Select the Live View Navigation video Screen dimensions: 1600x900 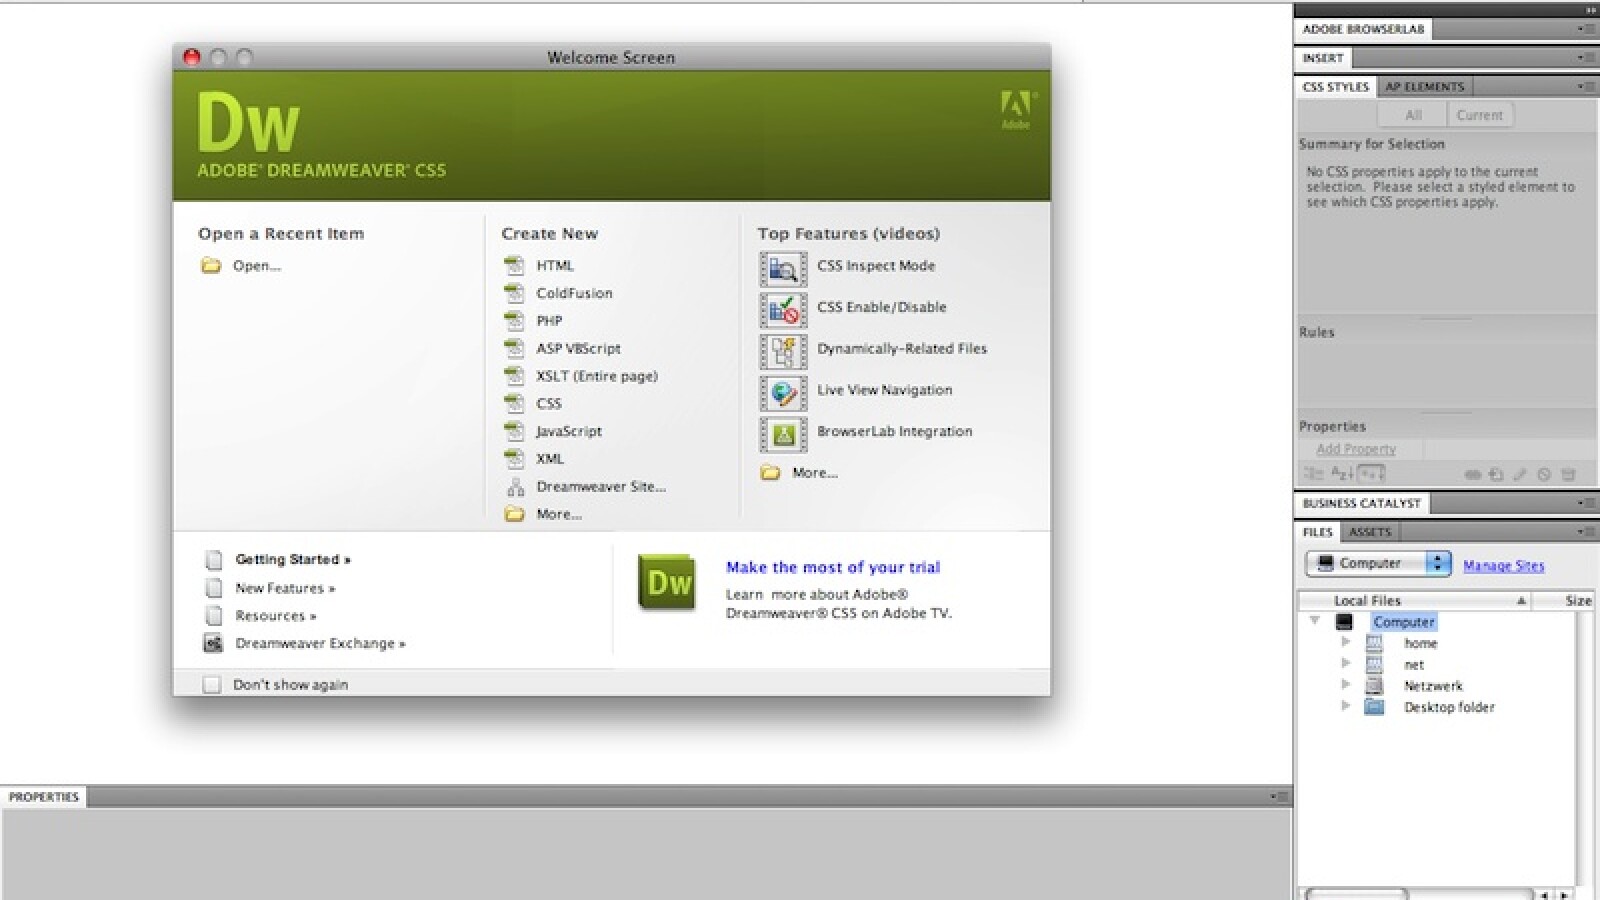coord(884,389)
